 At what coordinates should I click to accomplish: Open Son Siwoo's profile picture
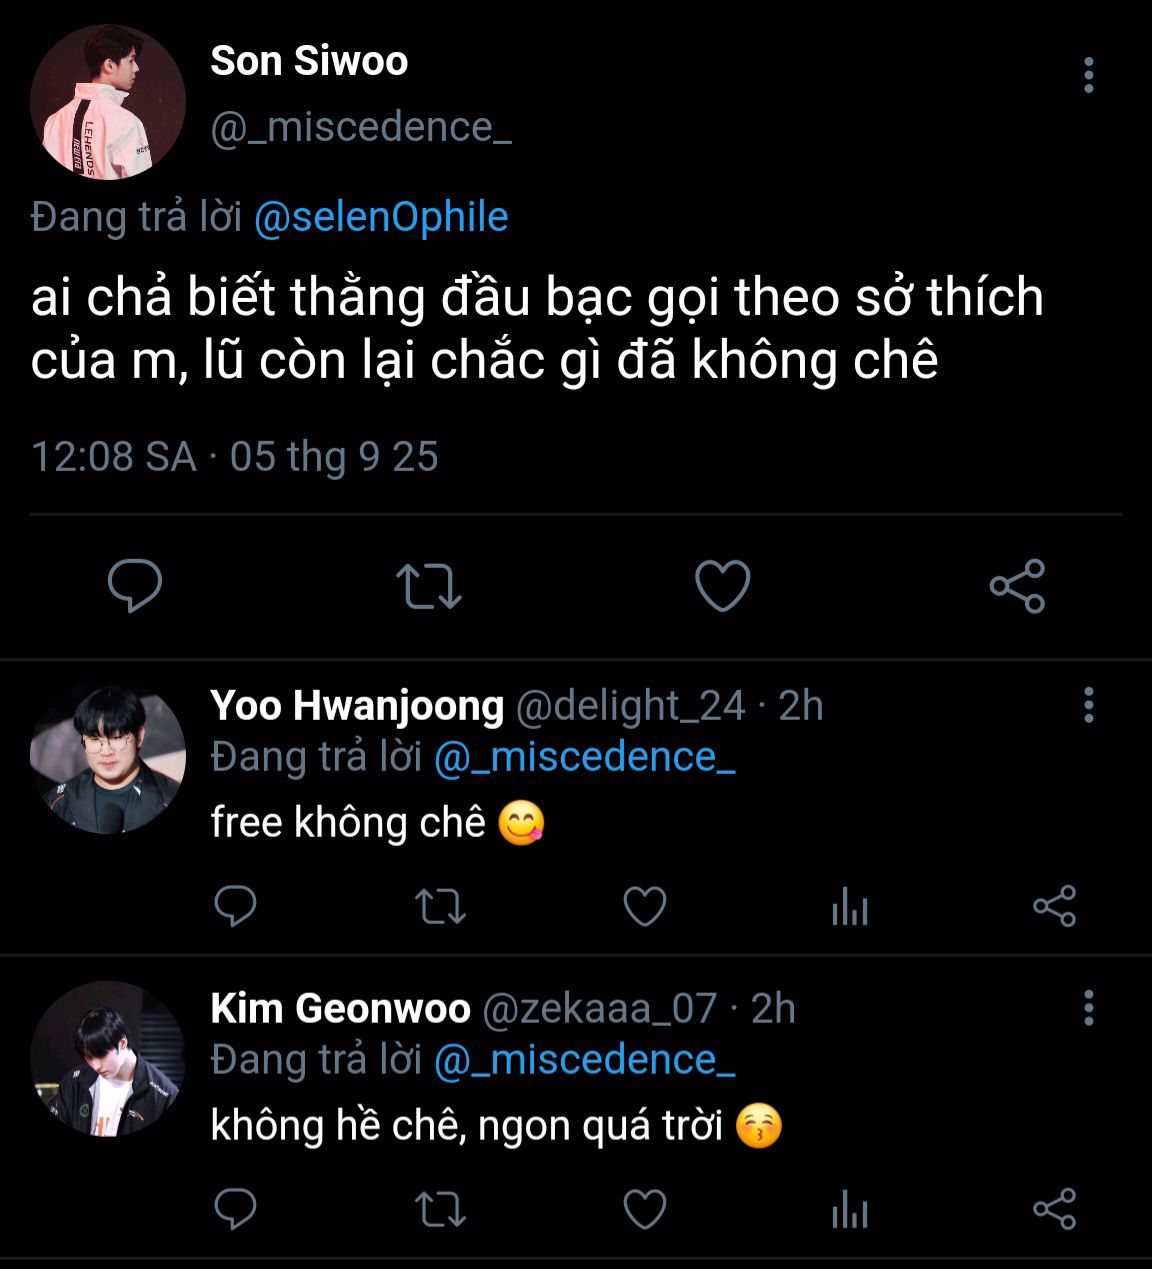coord(108,103)
